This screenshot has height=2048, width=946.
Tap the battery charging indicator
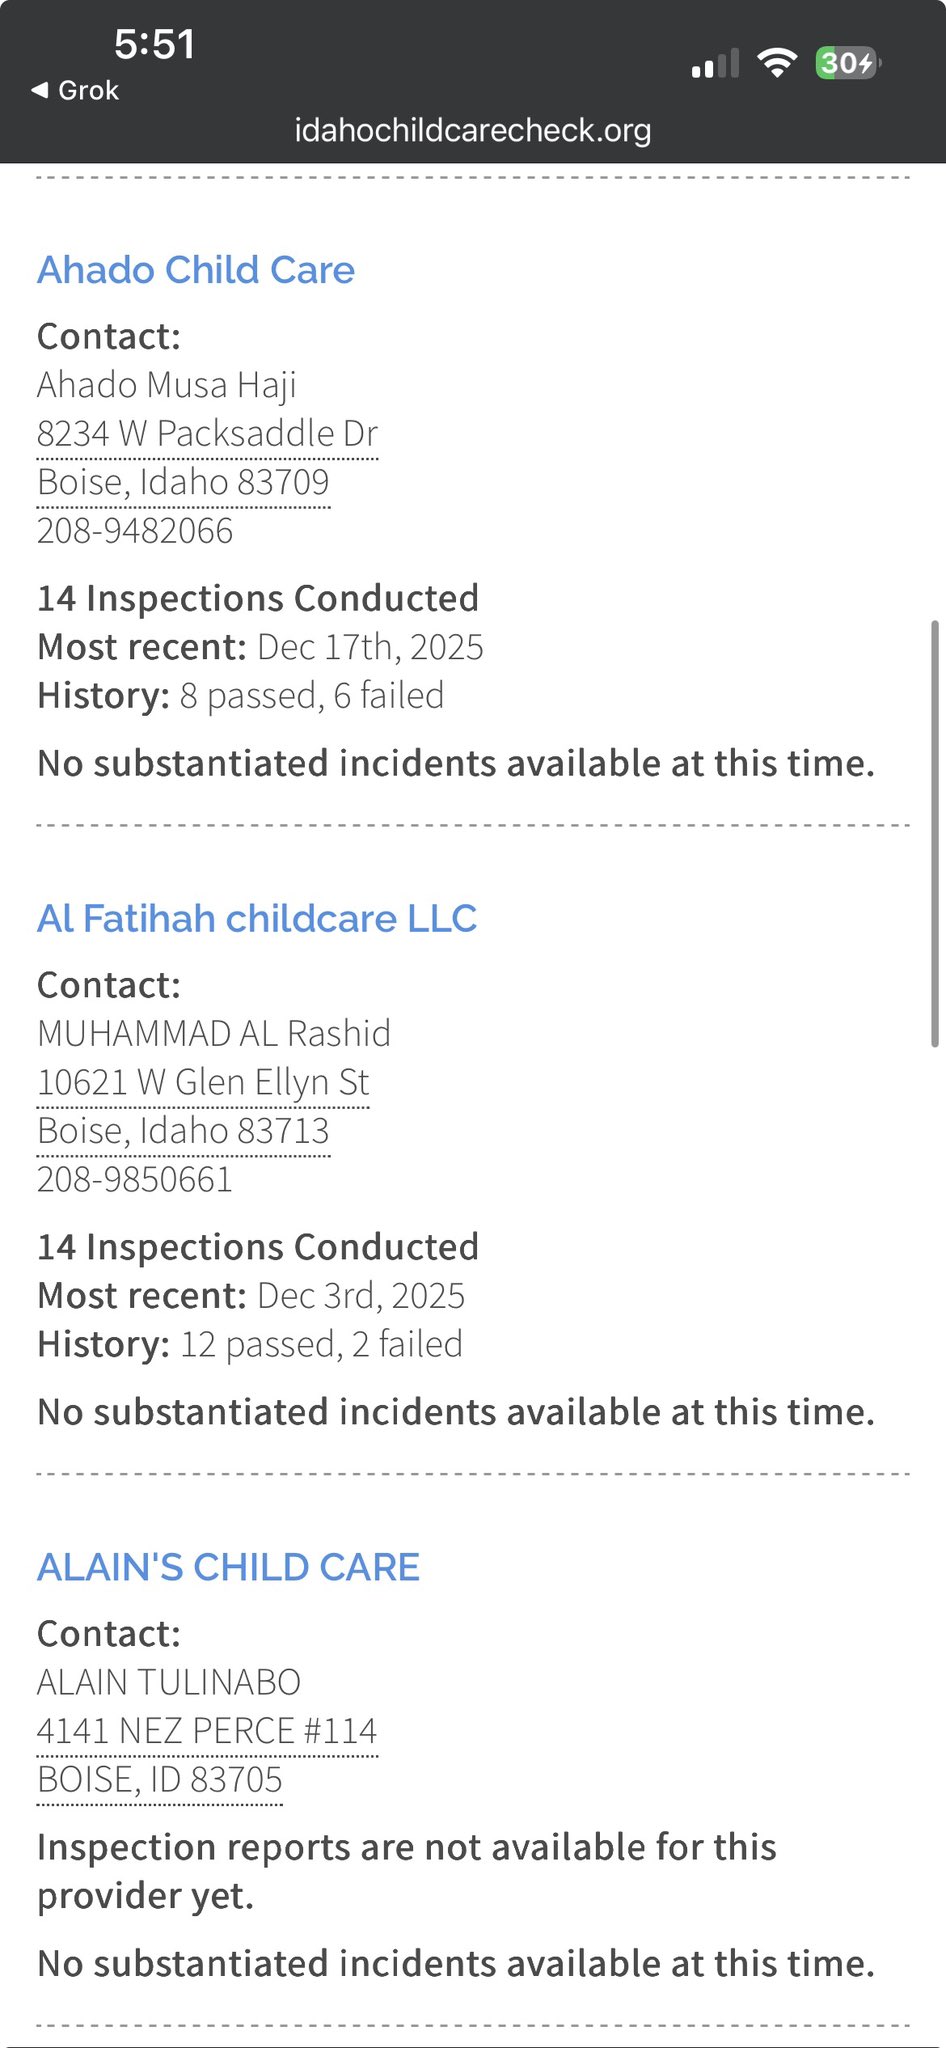(847, 63)
